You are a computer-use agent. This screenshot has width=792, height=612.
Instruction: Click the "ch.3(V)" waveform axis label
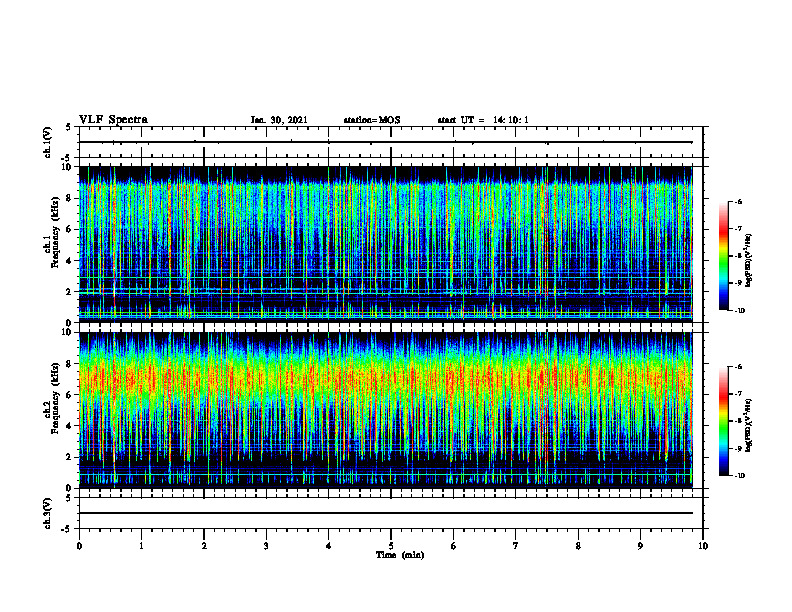(47, 513)
